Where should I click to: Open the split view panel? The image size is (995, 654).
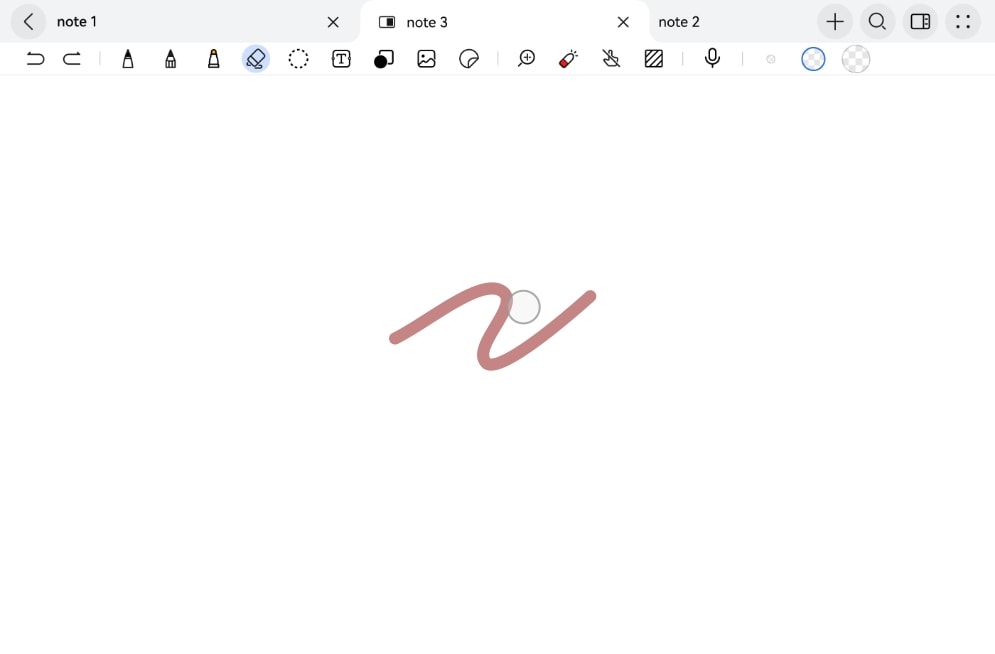[919, 21]
